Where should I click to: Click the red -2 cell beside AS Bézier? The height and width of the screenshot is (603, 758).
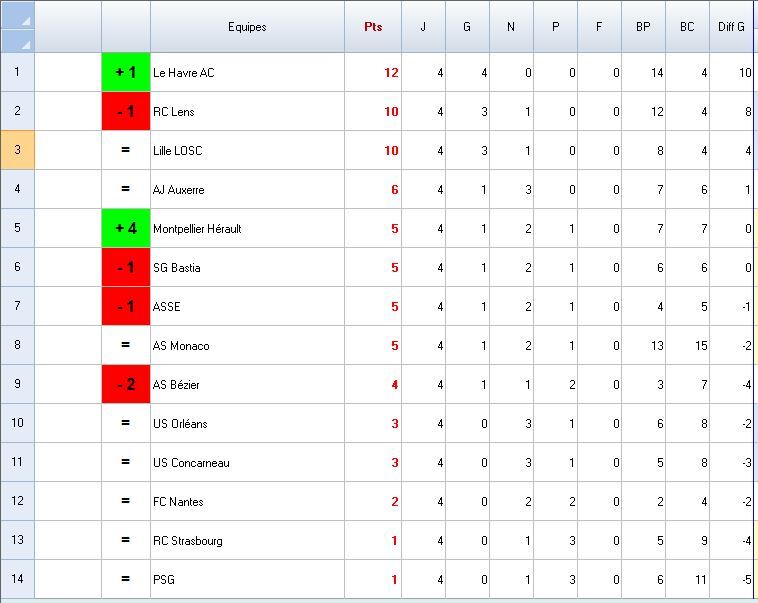(x=126, y=384)
